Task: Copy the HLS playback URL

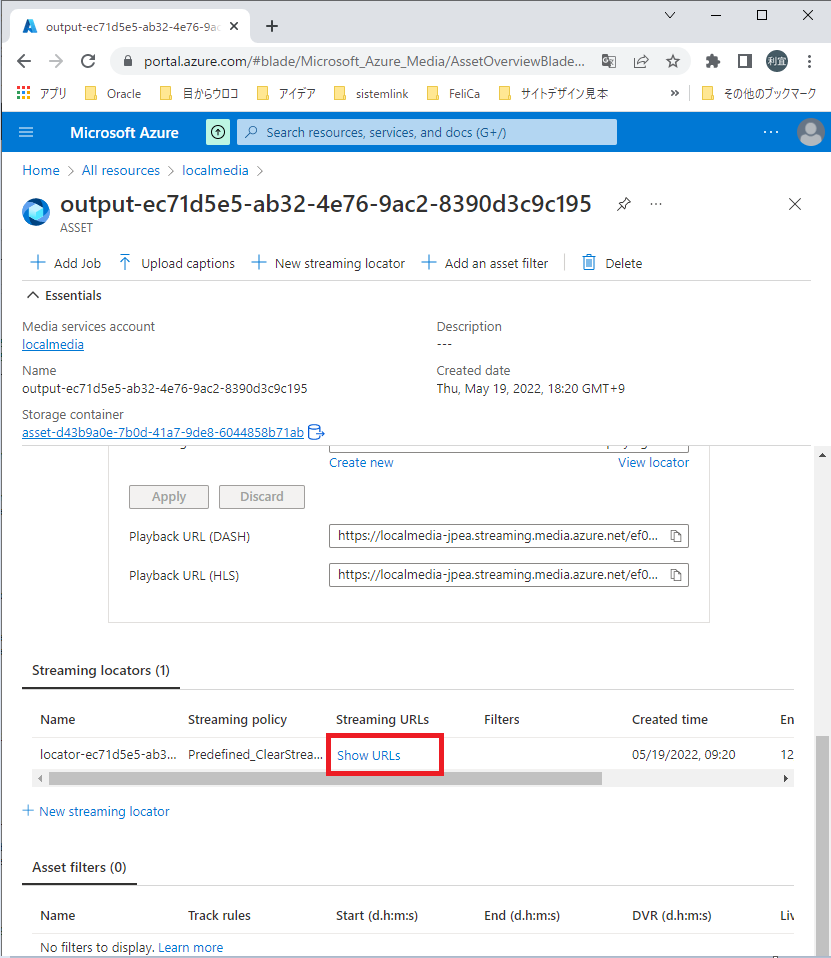Action: click(x=676, y=575)
